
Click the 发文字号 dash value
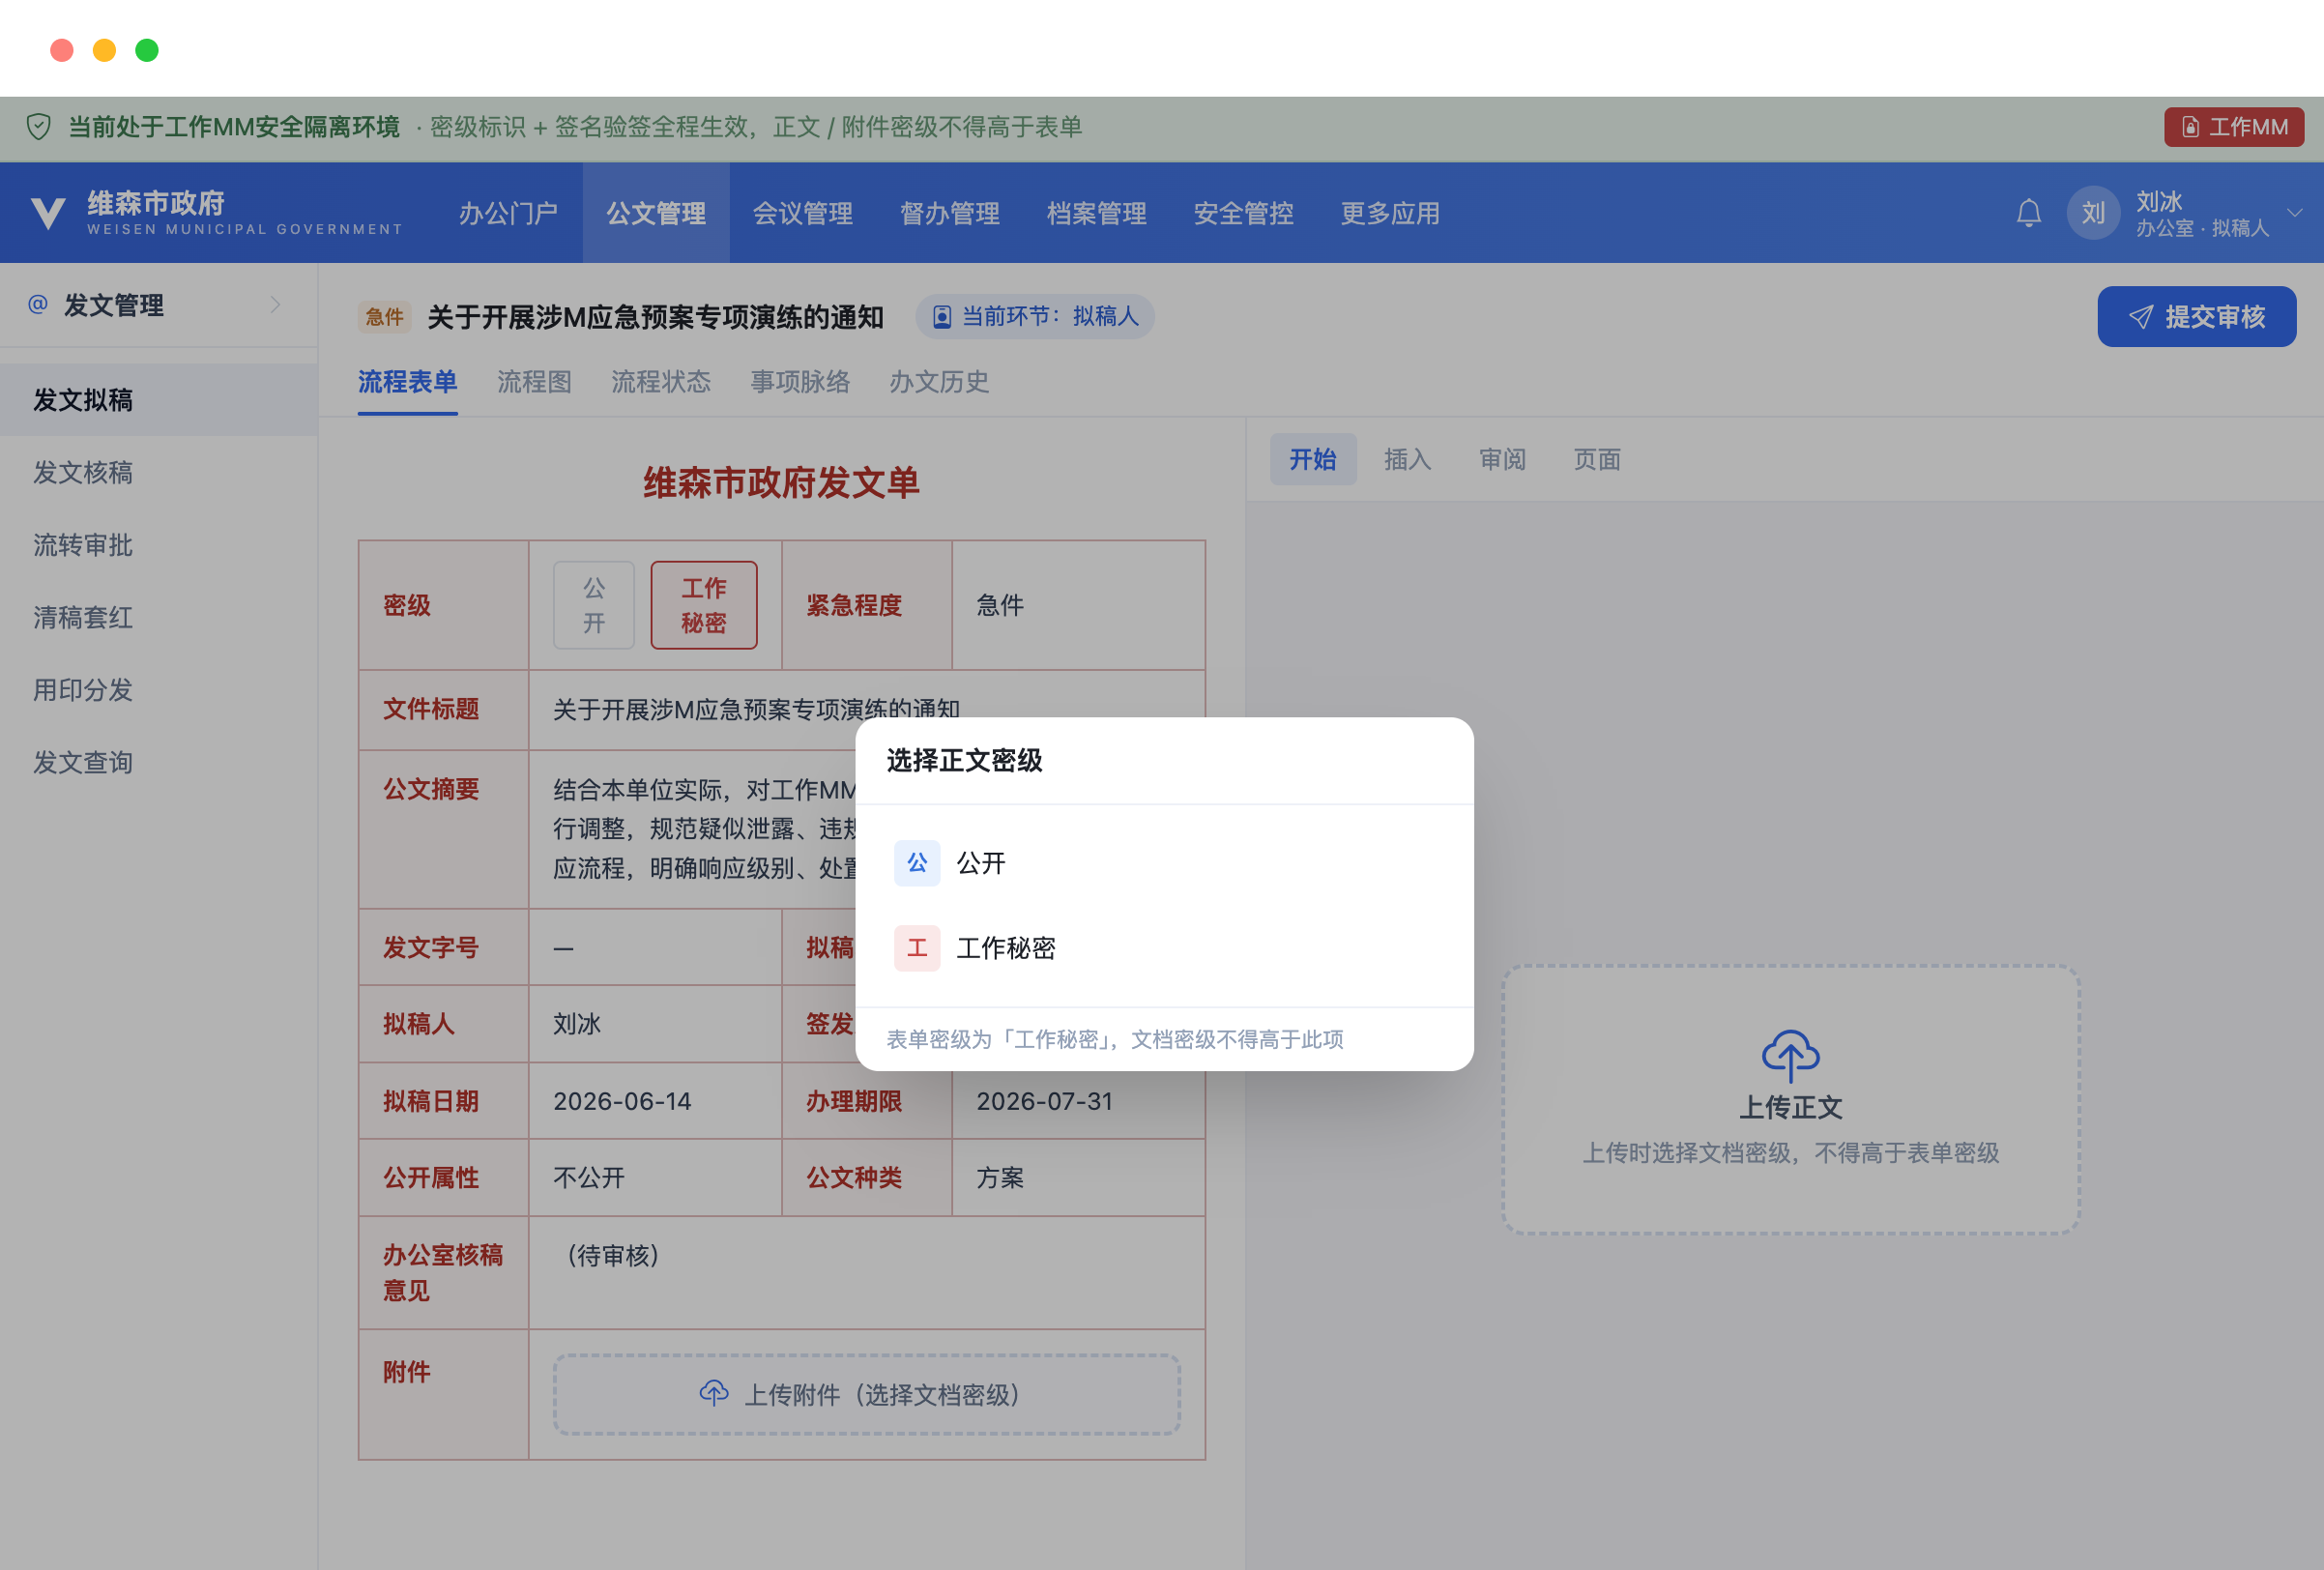564,947
